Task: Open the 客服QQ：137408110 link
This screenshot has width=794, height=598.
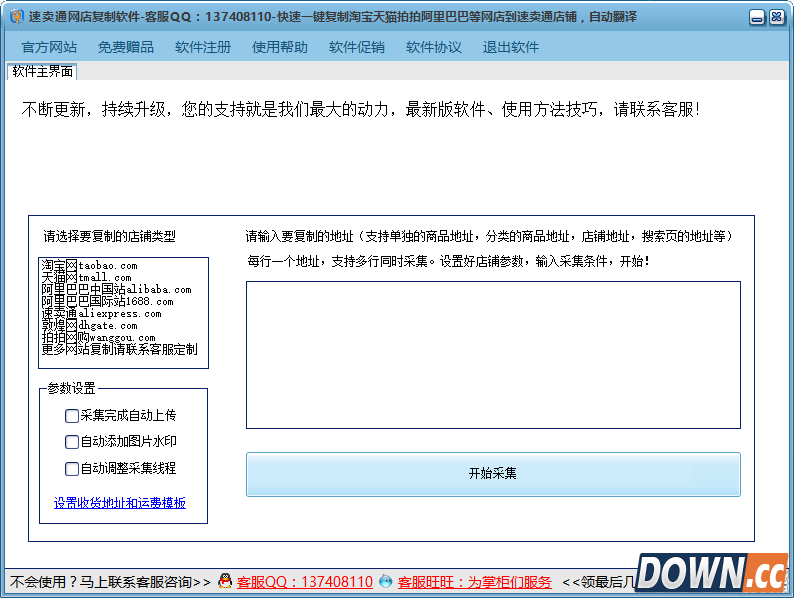Action: (x=305, y=582)
